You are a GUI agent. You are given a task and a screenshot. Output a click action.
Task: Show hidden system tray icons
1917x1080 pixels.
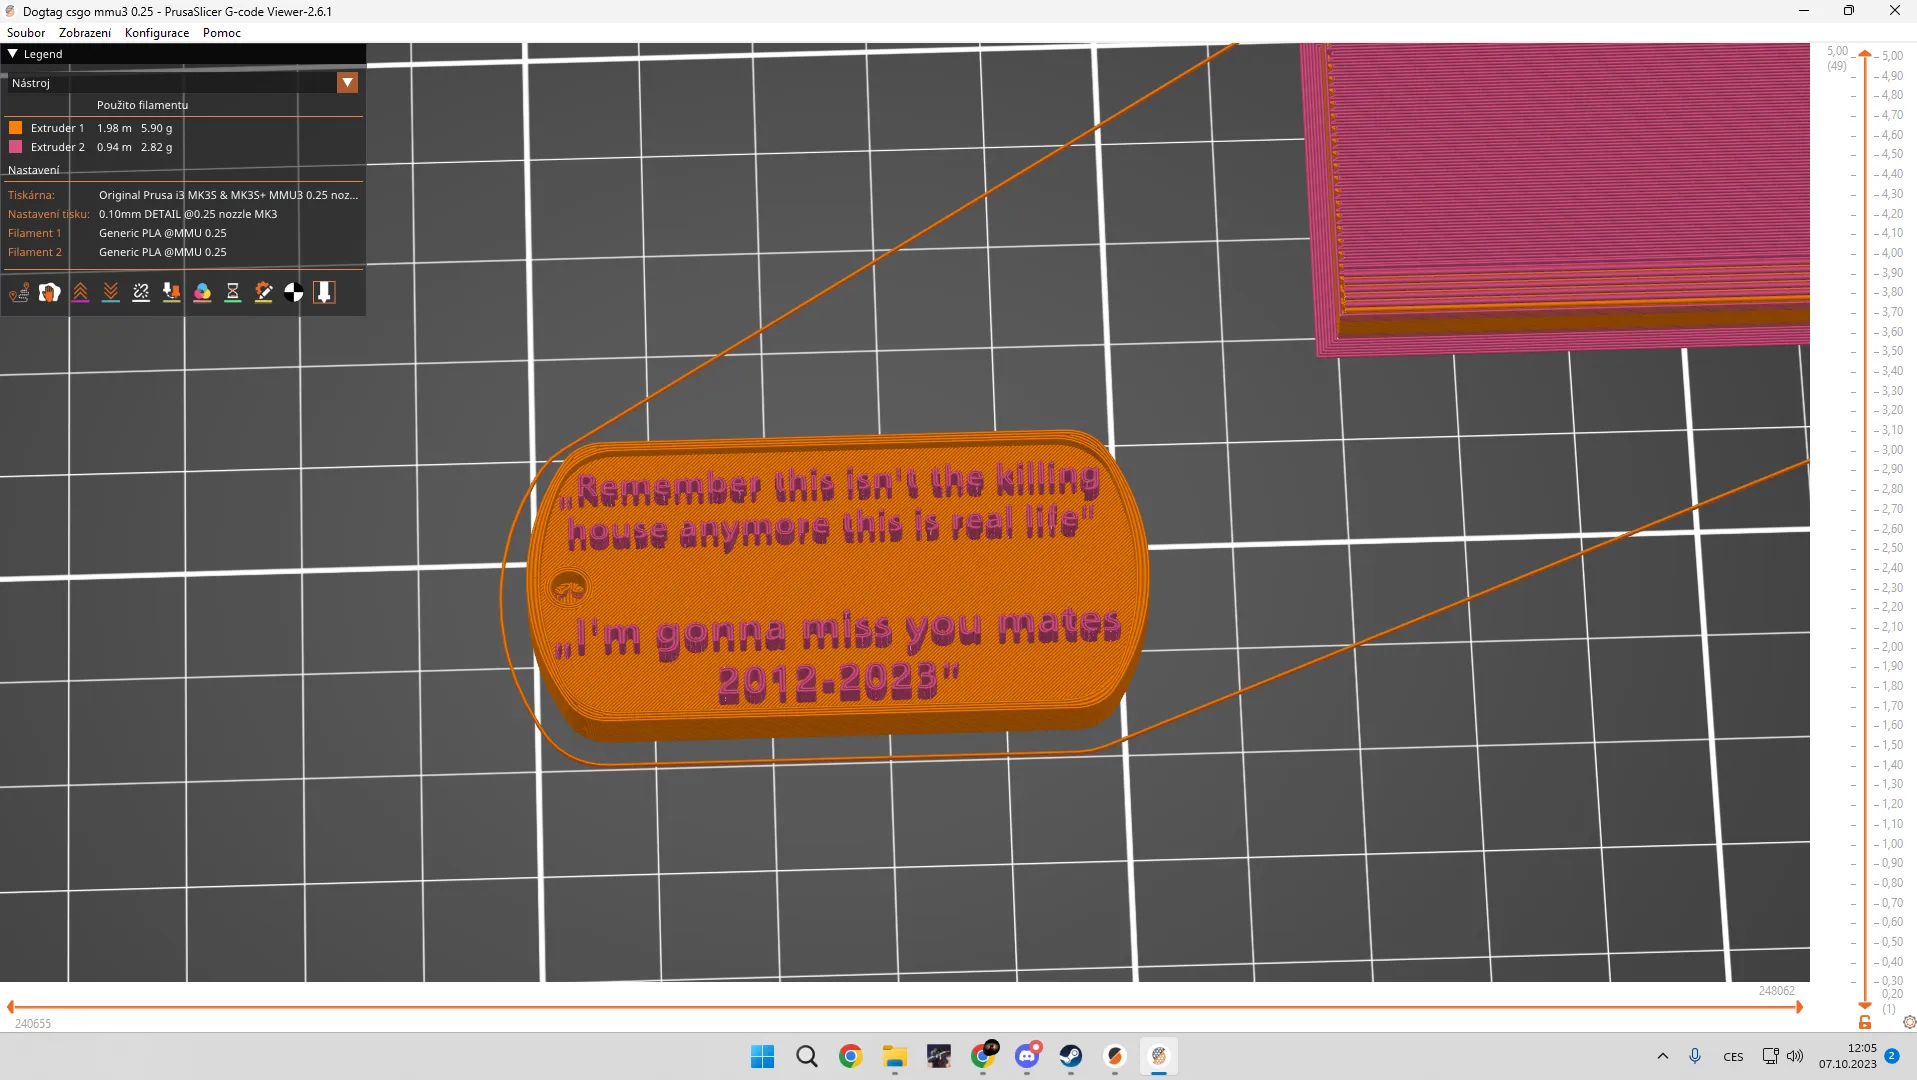1663,1056
